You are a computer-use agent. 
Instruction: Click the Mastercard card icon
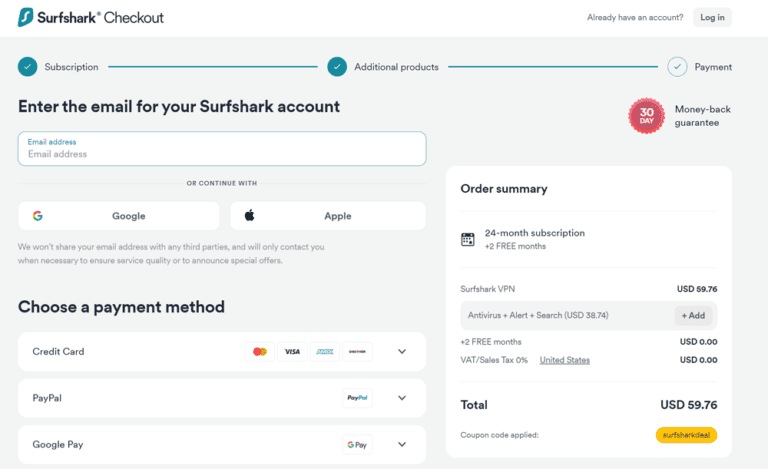260,352
